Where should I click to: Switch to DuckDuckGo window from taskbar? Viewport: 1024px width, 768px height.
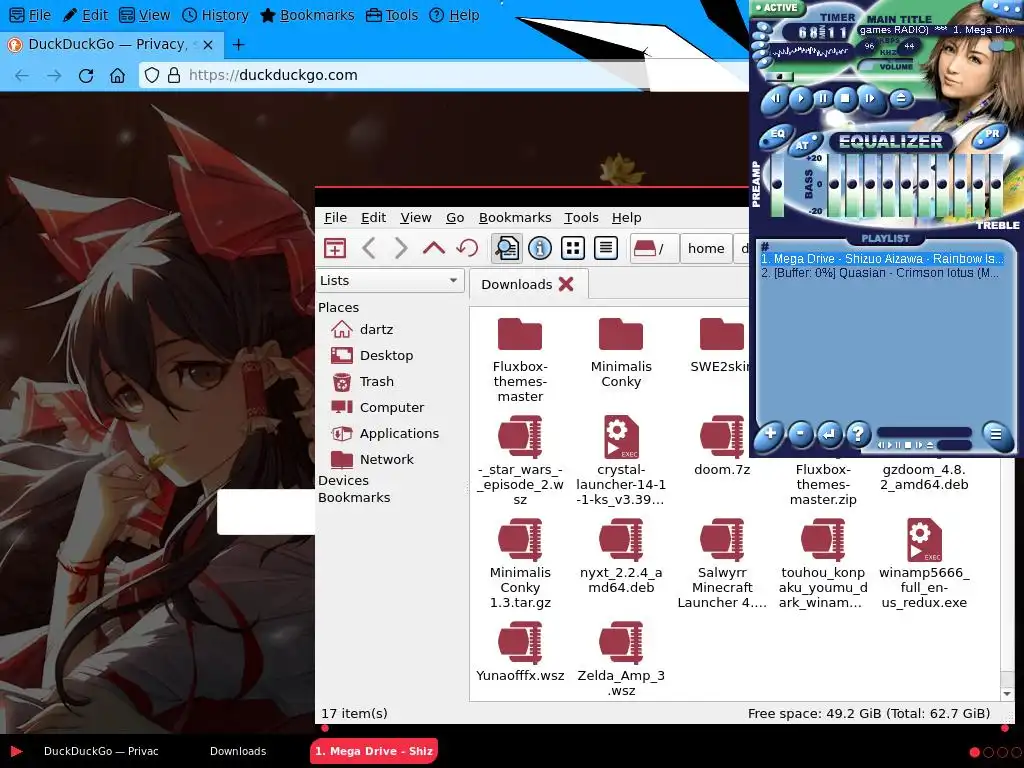[x=101, y=751]
